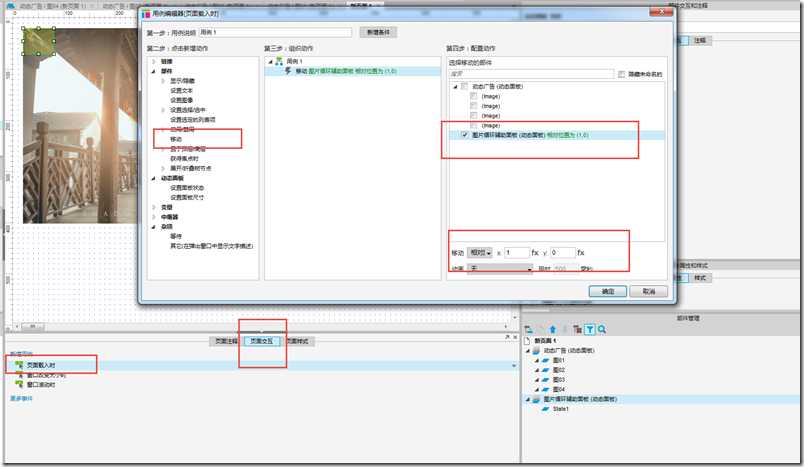Click the filter icon in 部件管理 toolbar

(x=590, y=330)
